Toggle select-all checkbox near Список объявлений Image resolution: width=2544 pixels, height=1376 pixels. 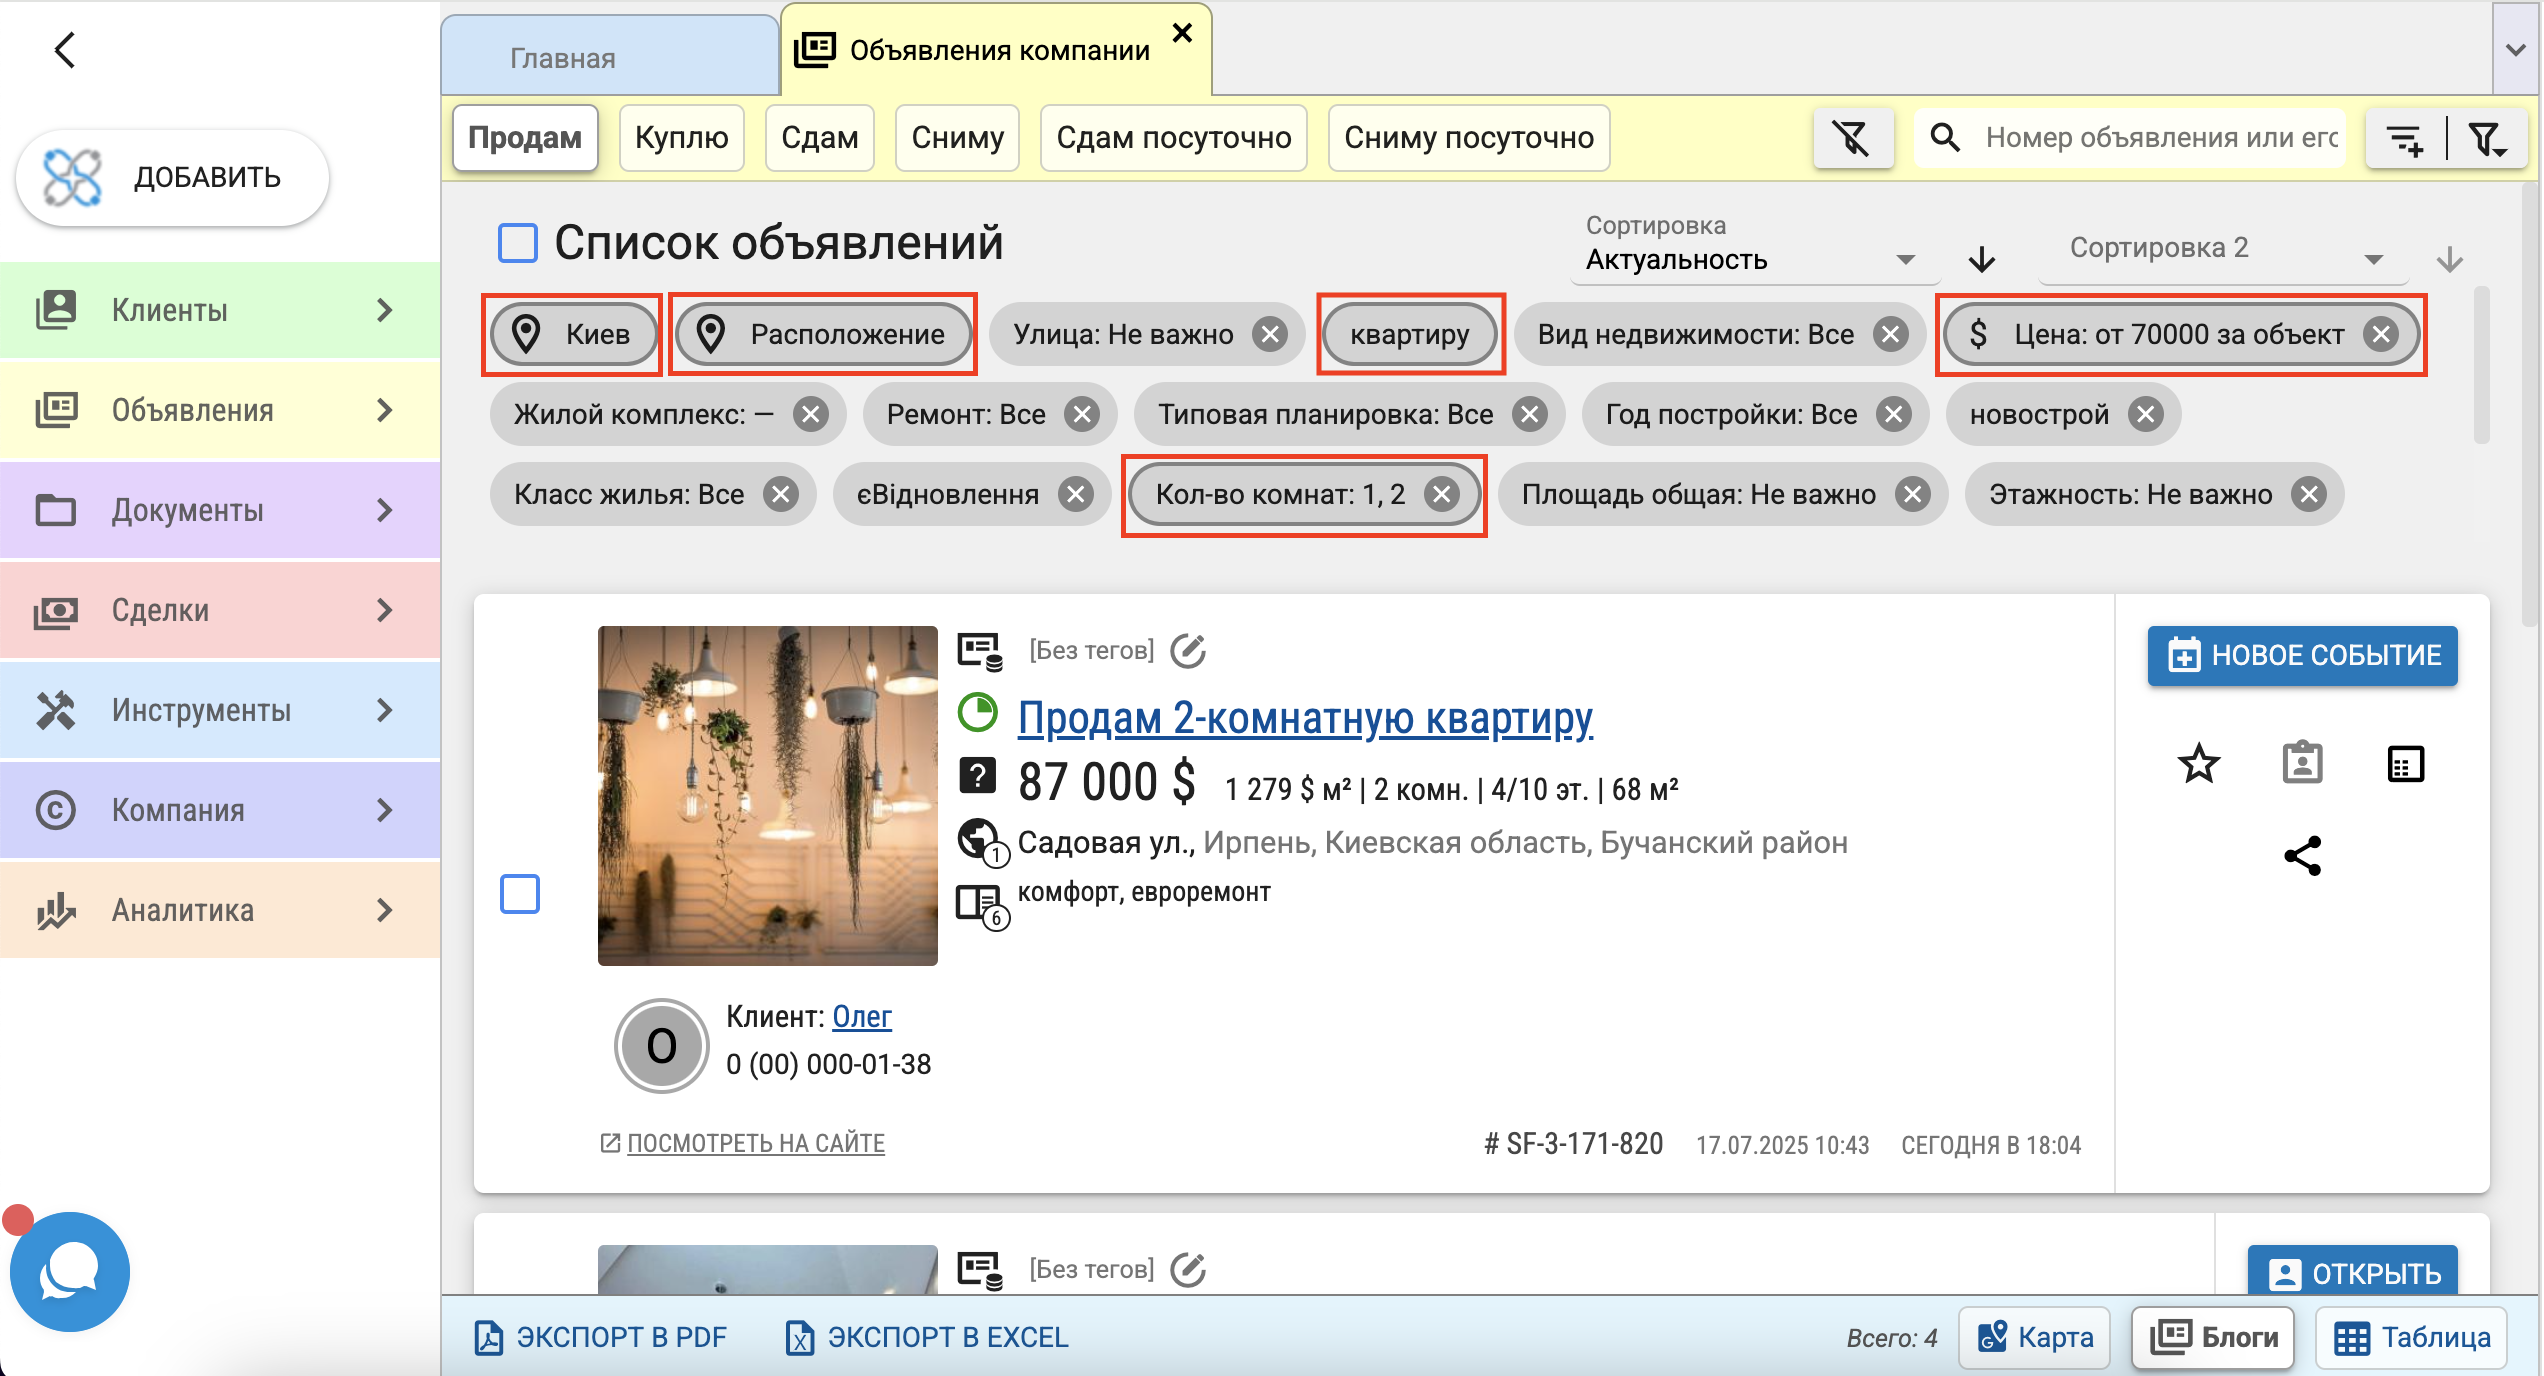(518, 243)
